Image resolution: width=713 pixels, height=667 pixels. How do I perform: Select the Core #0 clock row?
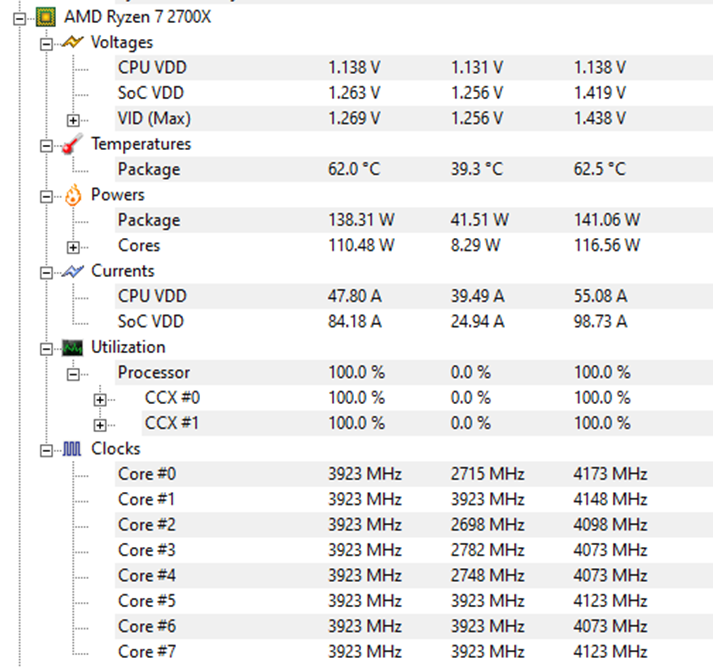(x=146, y=474)
